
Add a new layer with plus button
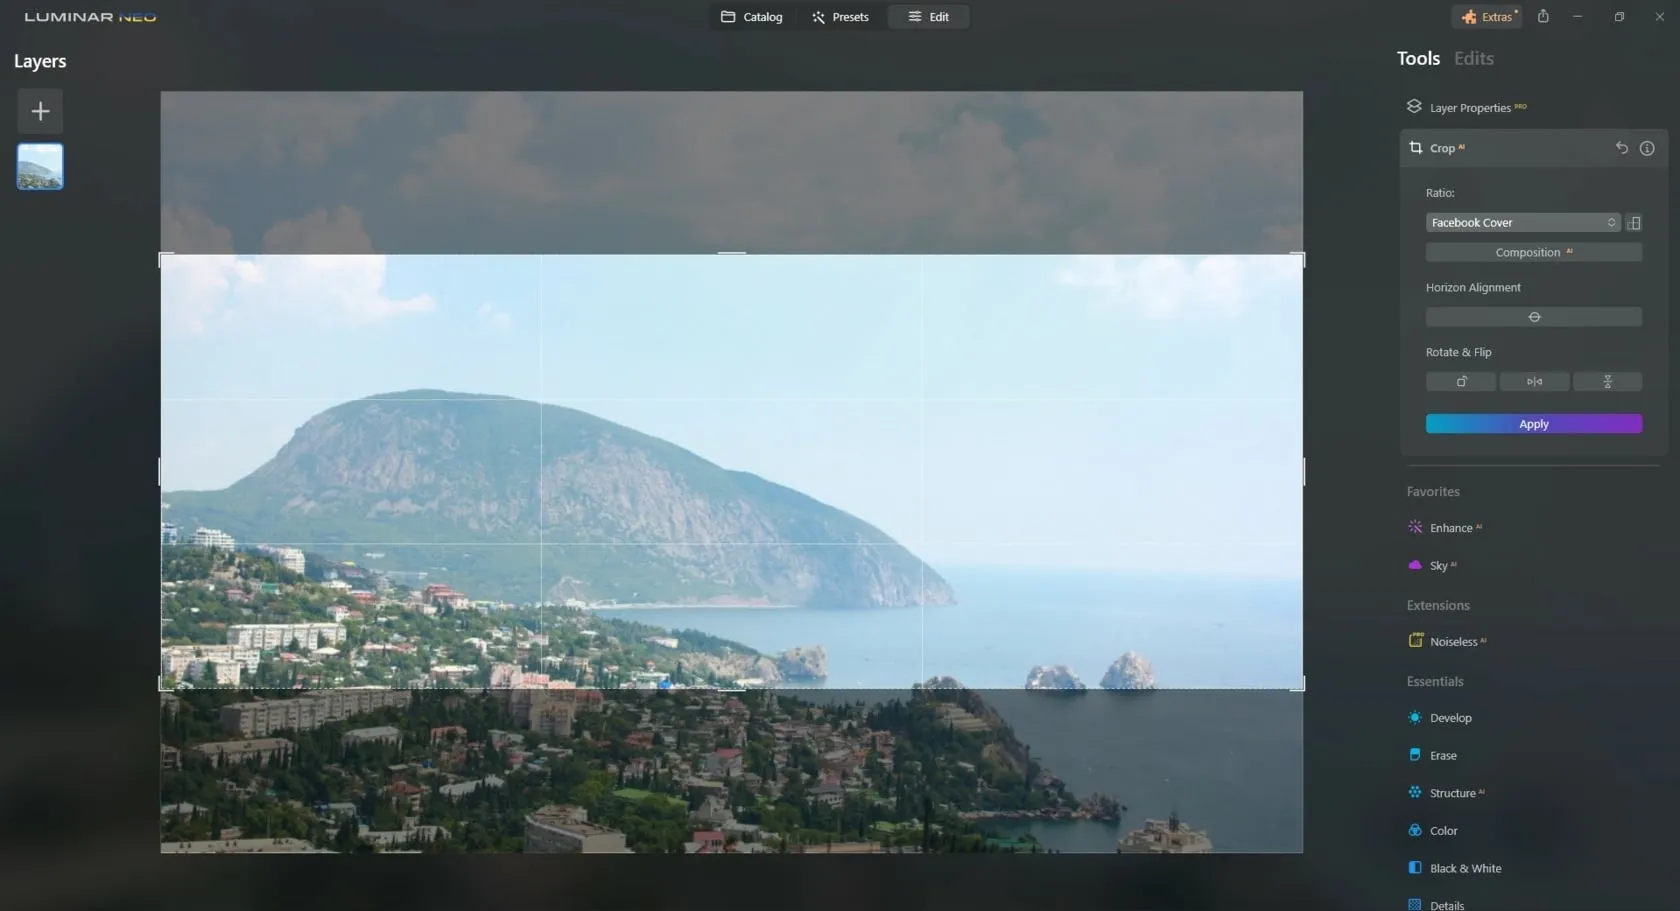pos(40,111)
